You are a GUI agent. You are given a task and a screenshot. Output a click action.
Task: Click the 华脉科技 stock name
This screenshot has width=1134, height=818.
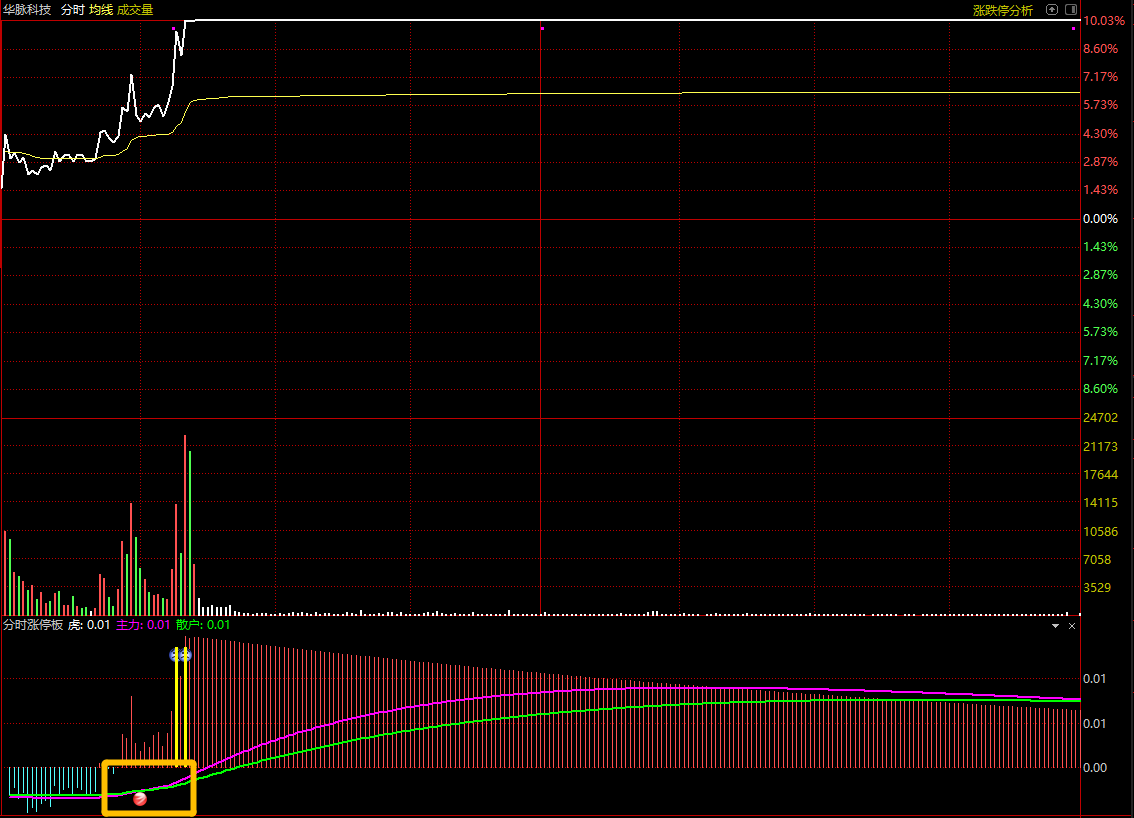coord(27,10)
